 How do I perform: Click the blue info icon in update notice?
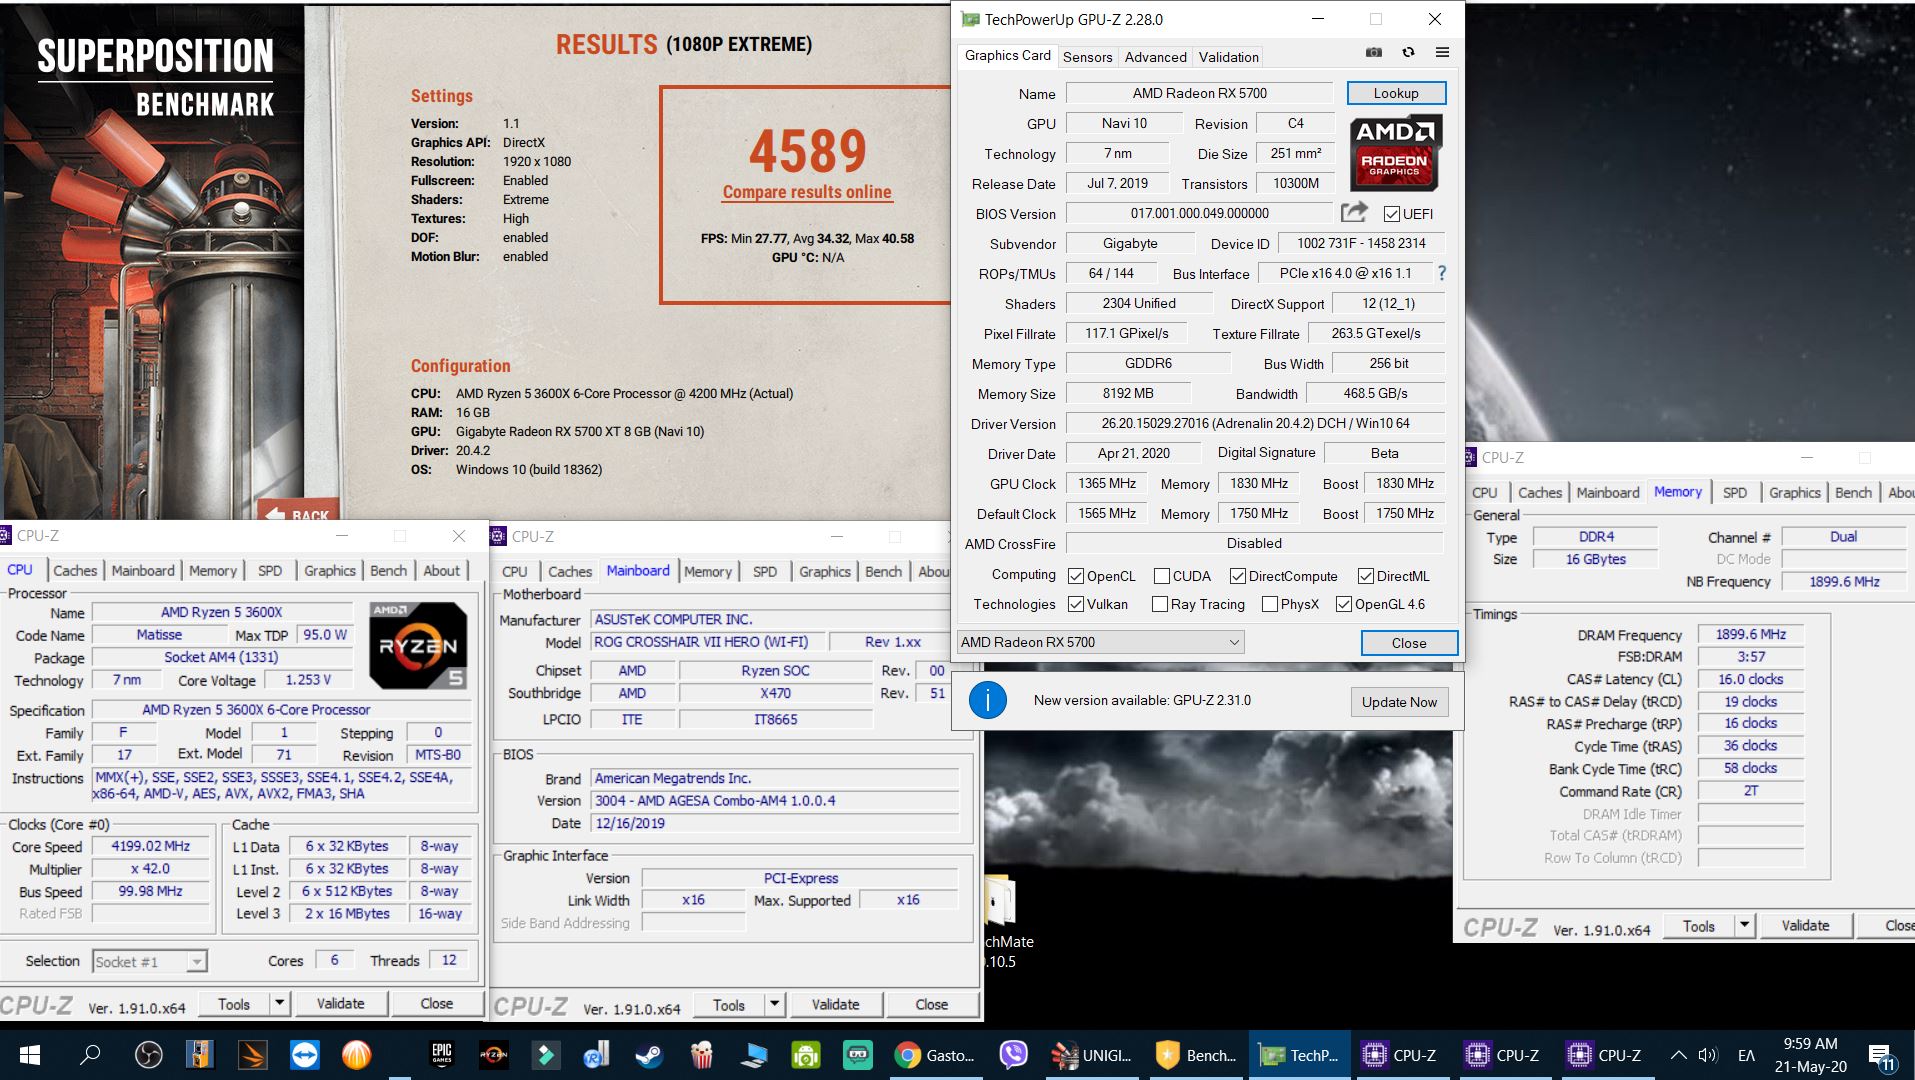(987, 700)
